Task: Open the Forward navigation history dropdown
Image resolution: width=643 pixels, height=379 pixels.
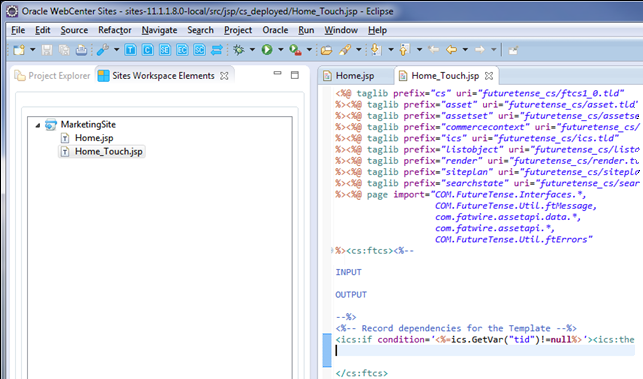Action: [x=494, y=50]
